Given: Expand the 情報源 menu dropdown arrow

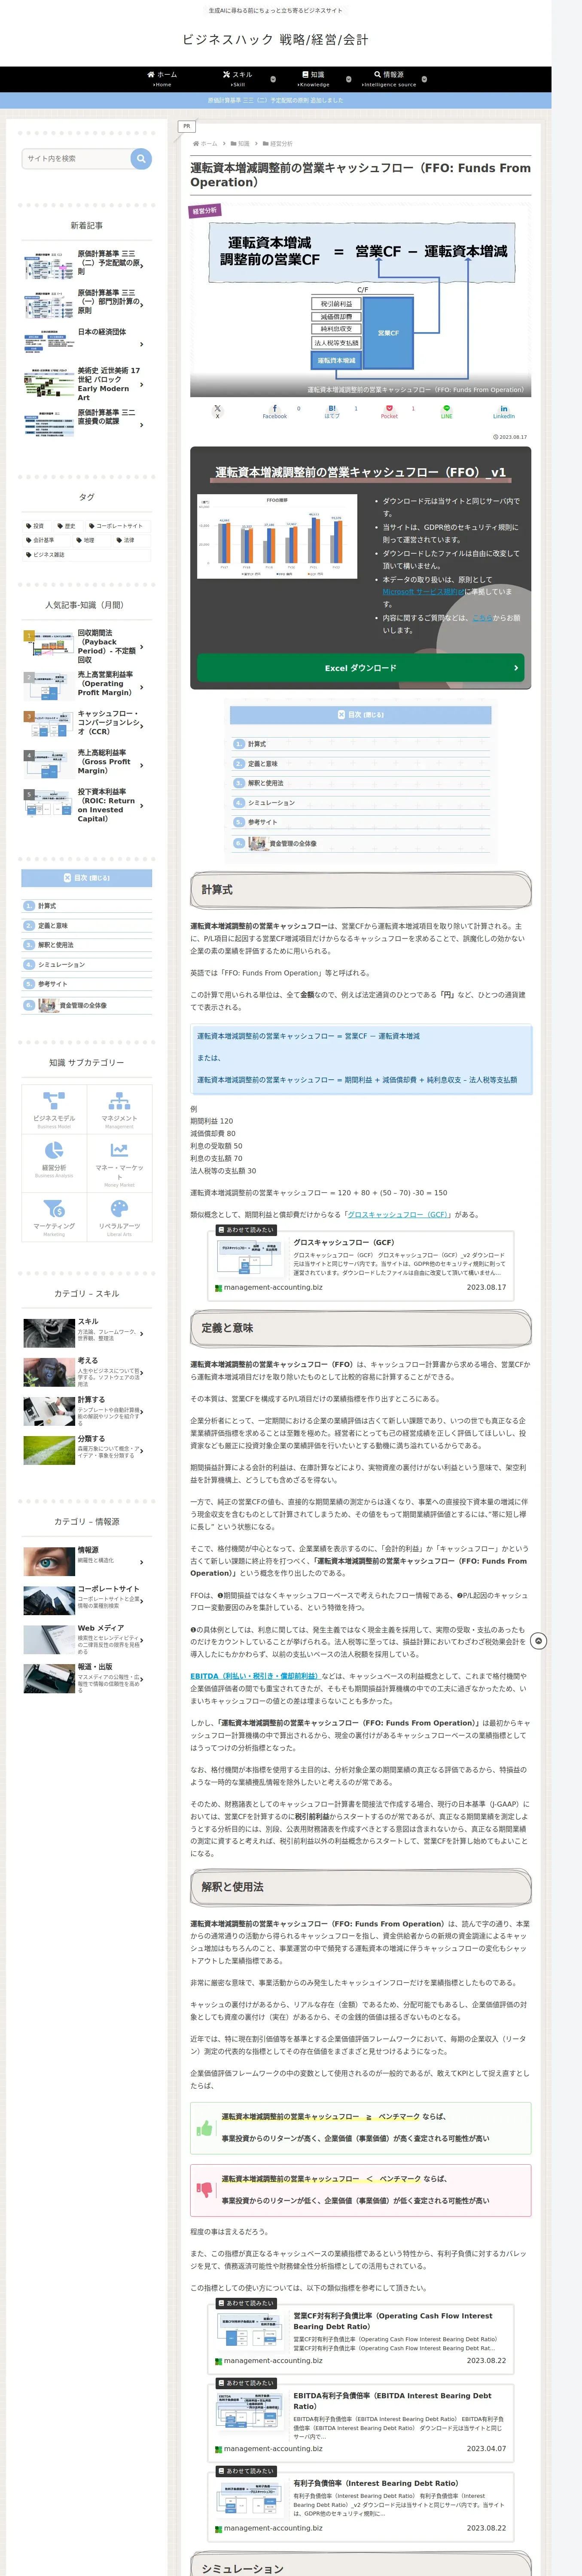Looking at the screenshot, I should (424, 79).
